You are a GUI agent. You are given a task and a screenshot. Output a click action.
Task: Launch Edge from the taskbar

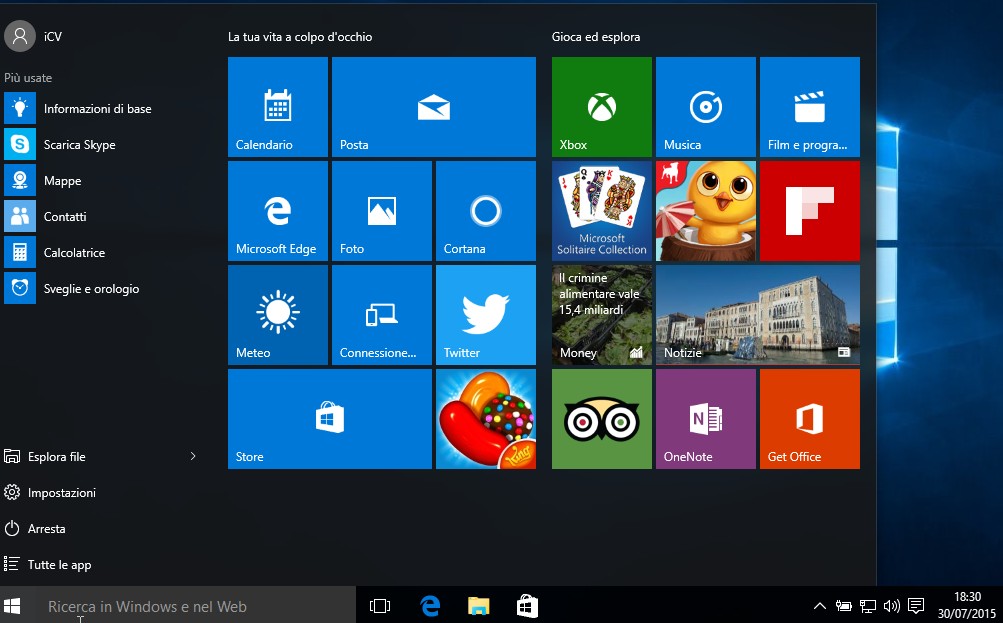430,606
